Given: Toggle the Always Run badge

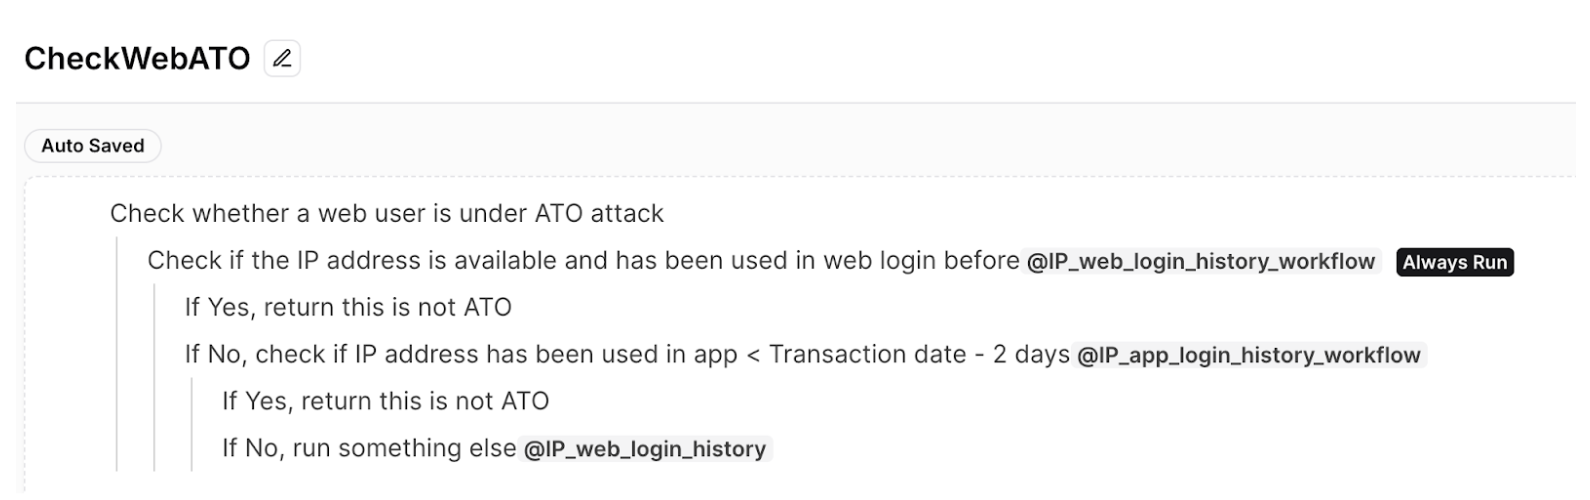Looking at the screenshot, I should click(x=1454, y=262).
